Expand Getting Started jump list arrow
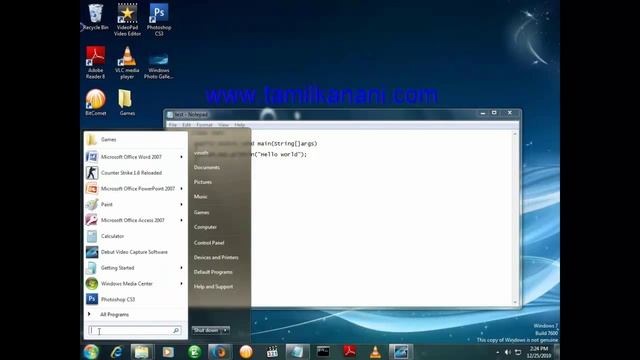The image size is (640, 360). tap(182, 268)
